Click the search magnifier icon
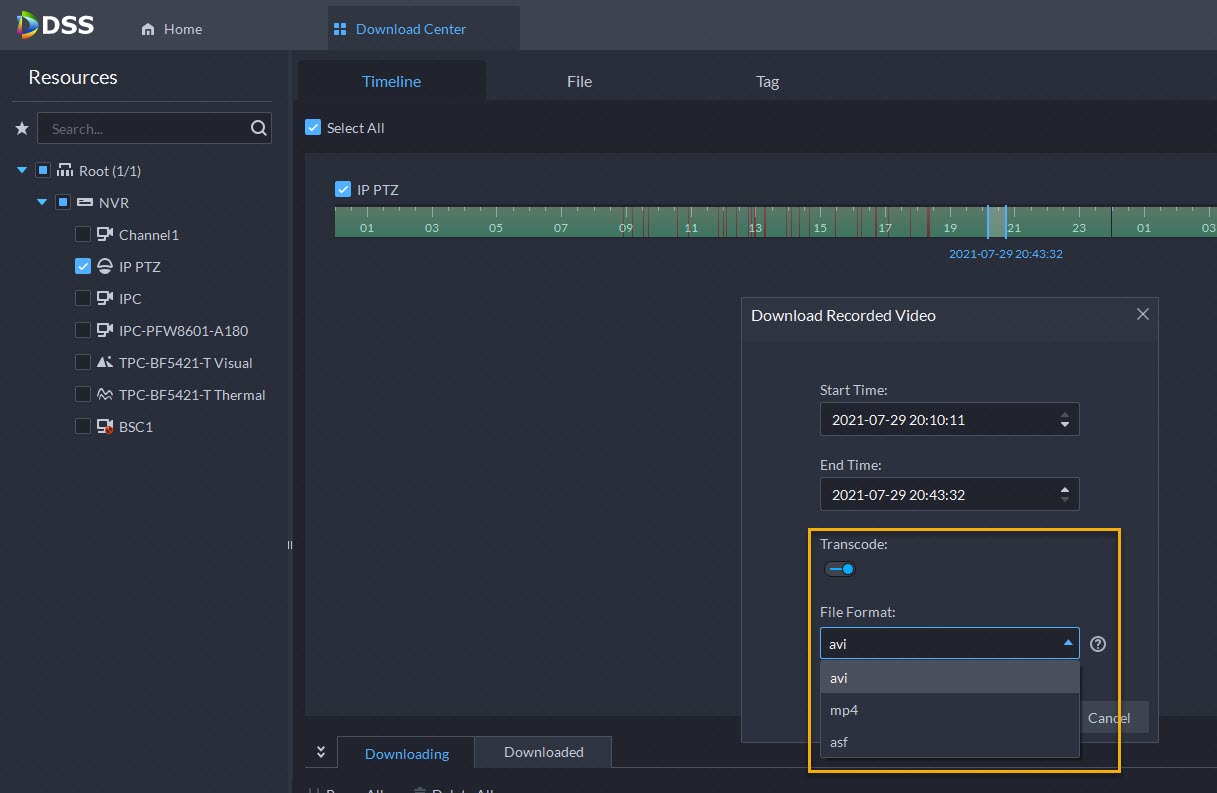Image resolution: width=1217 pixels, height=793 pixels. point(258,128)
